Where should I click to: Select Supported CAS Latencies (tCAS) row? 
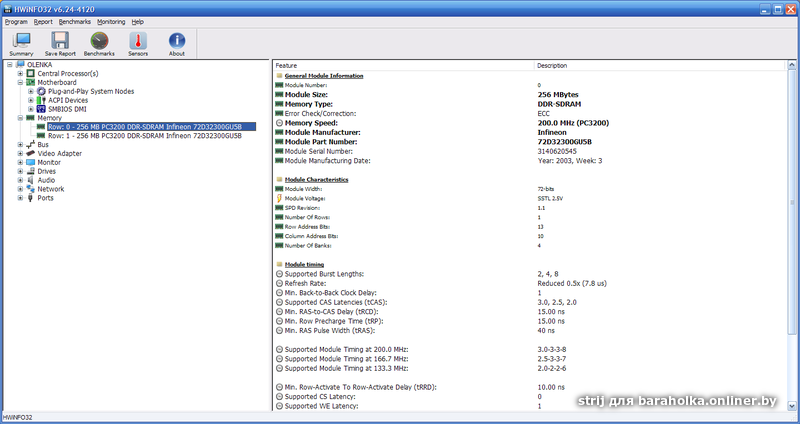(529, 302)
